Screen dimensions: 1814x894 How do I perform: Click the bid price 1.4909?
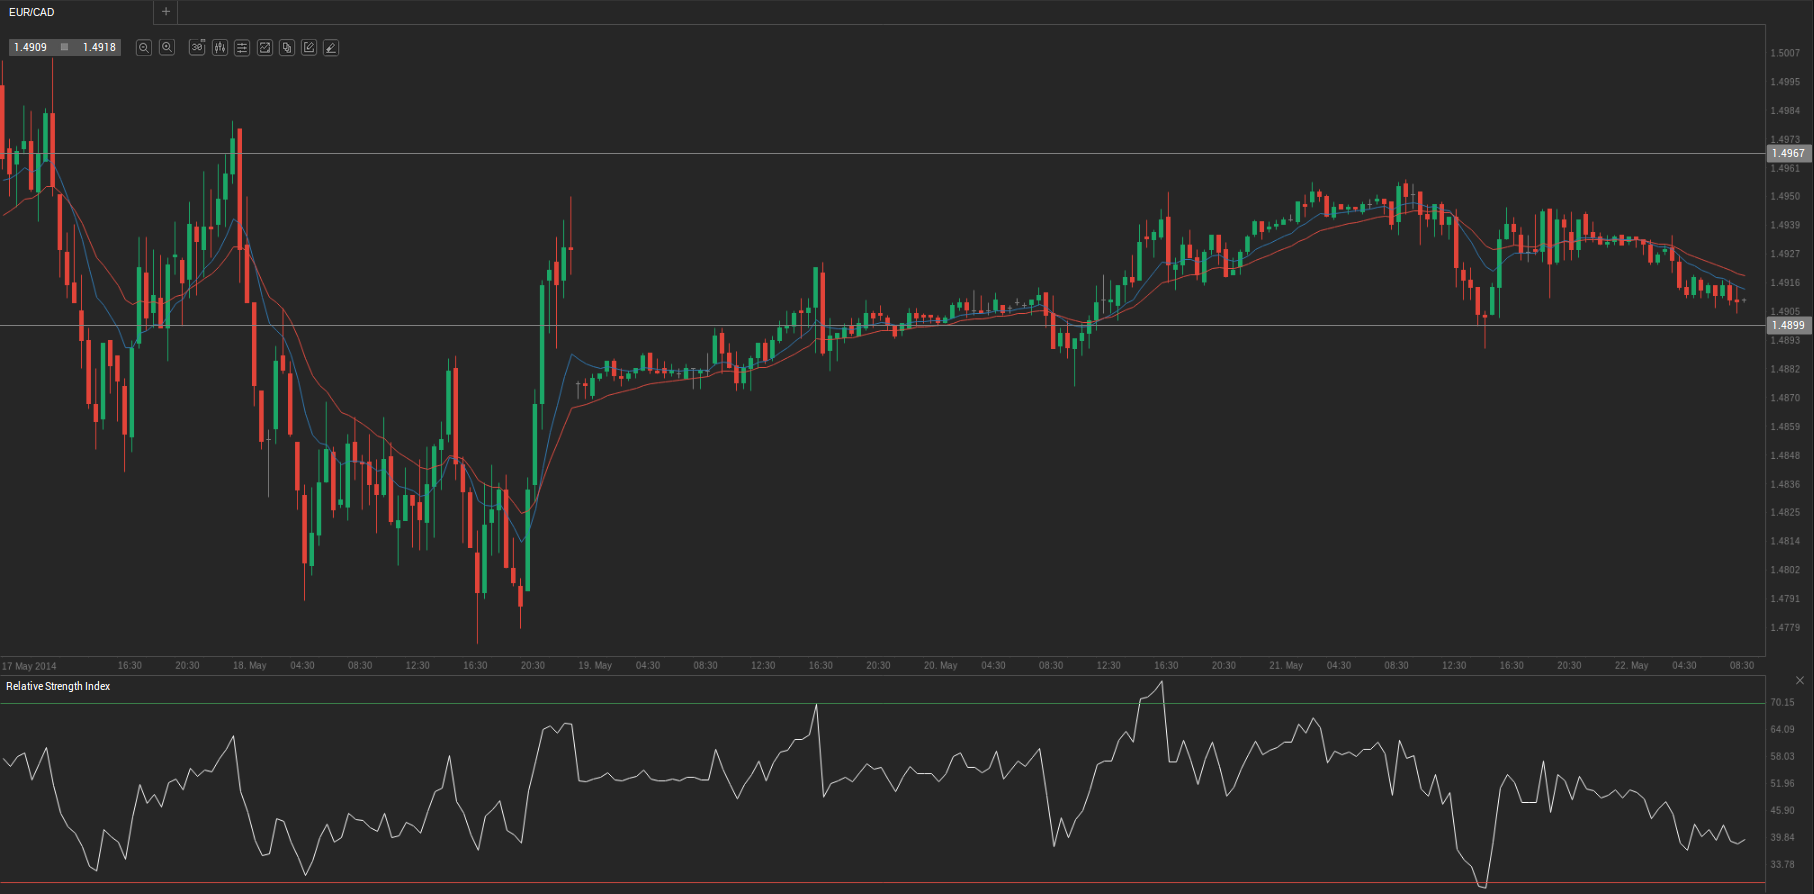(x=30, y=47)
